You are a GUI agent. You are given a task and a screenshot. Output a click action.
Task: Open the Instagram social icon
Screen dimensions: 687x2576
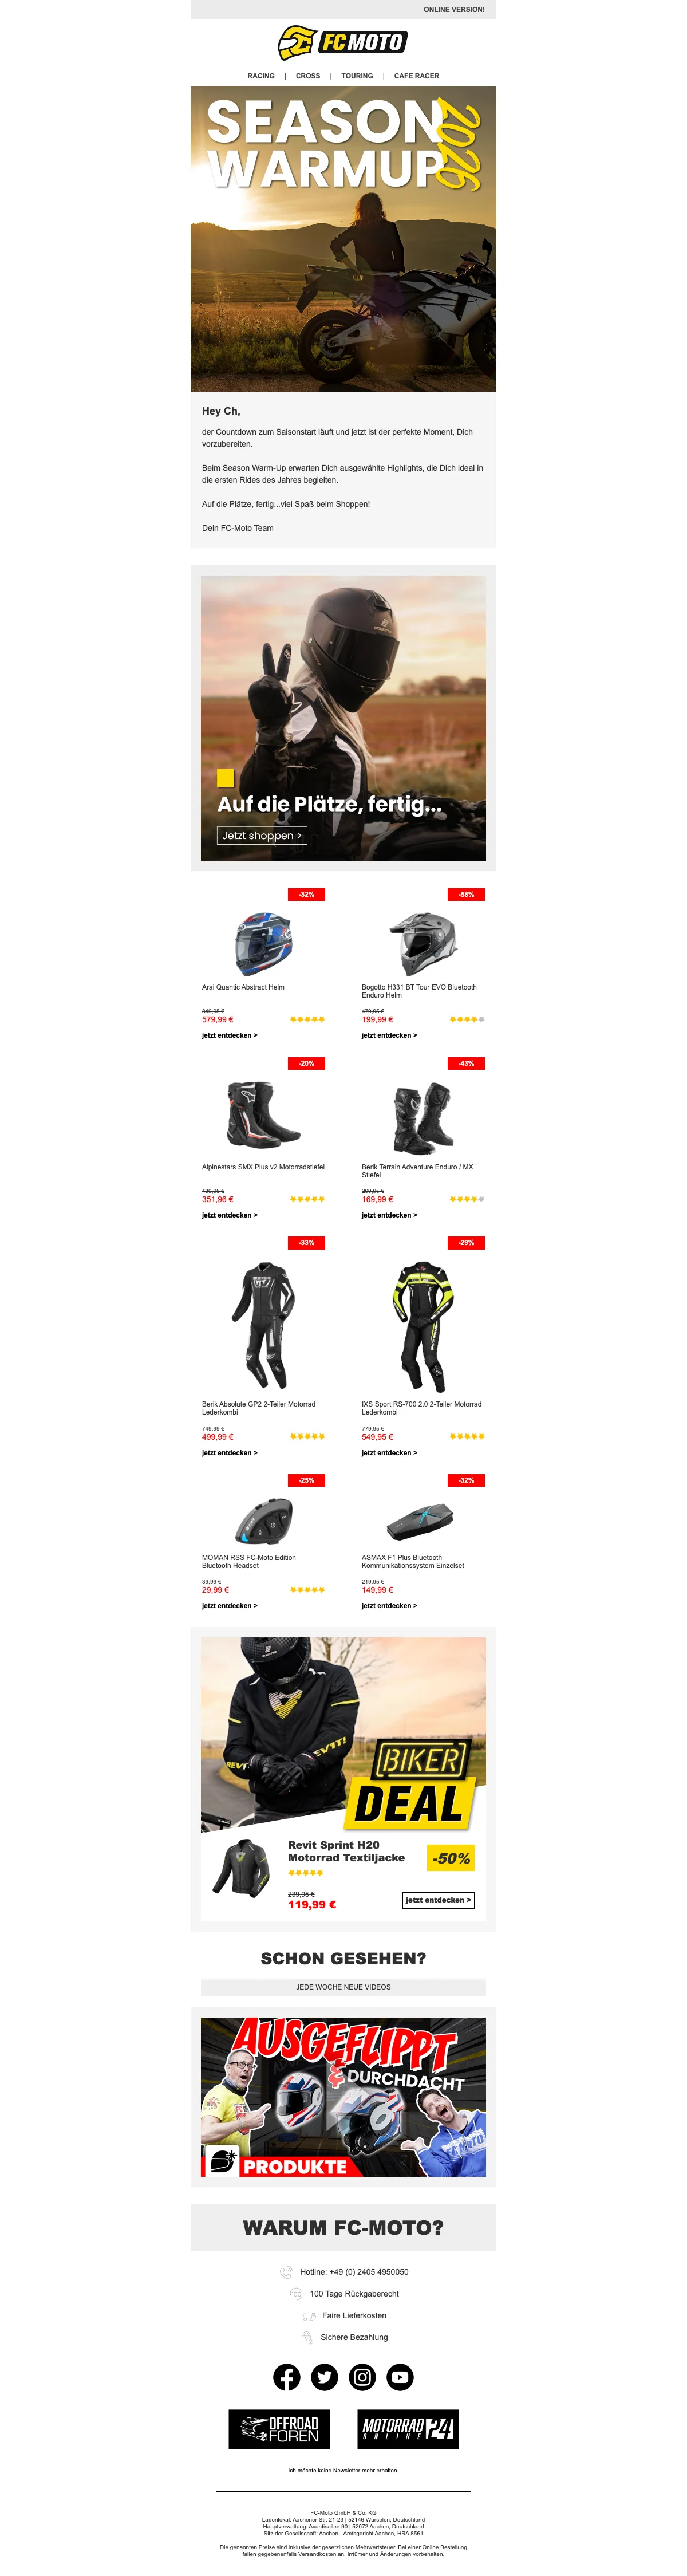tap(362, 2377)
